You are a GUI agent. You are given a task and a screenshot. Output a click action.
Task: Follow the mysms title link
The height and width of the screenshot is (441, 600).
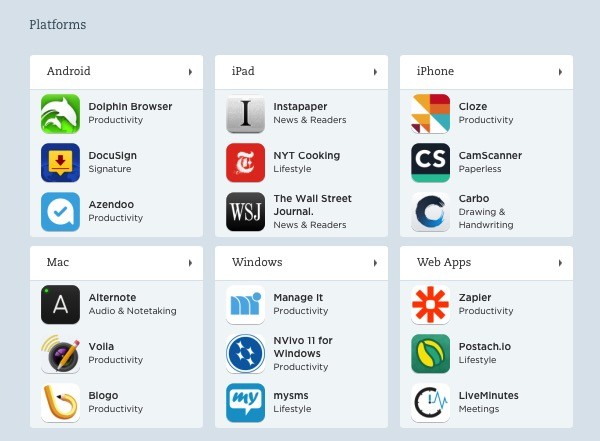pyautogui.click(x=291, y=396)
